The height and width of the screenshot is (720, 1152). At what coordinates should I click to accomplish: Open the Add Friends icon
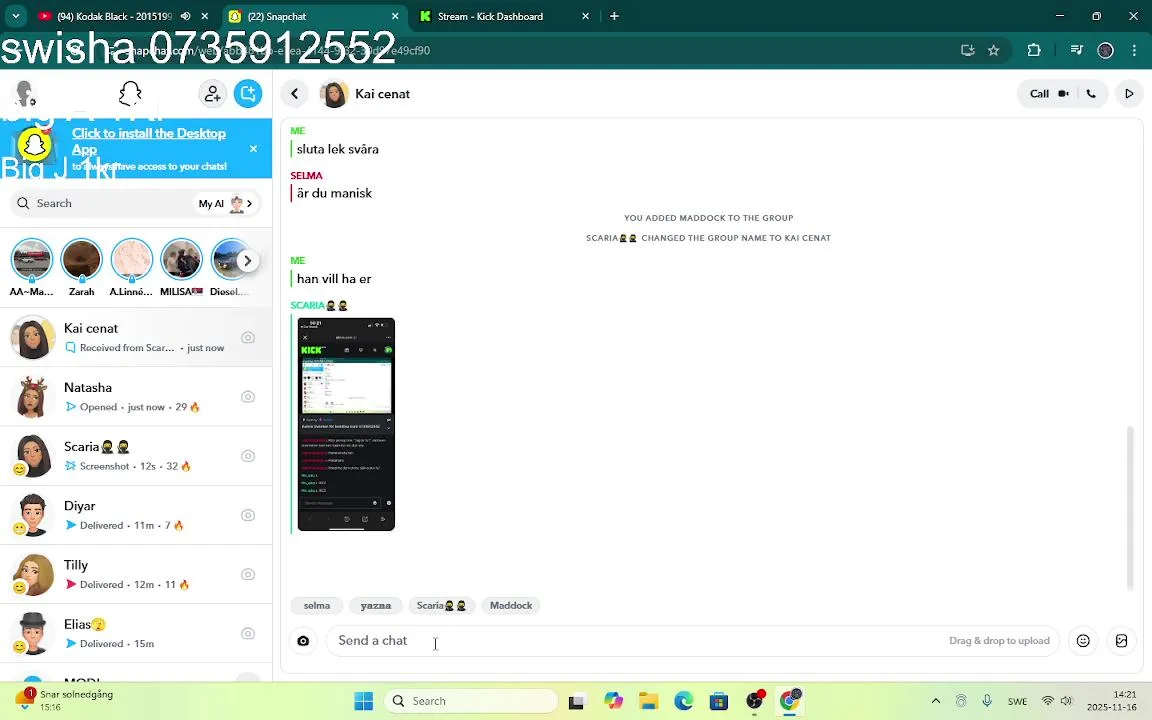click(x=212, y=94)
